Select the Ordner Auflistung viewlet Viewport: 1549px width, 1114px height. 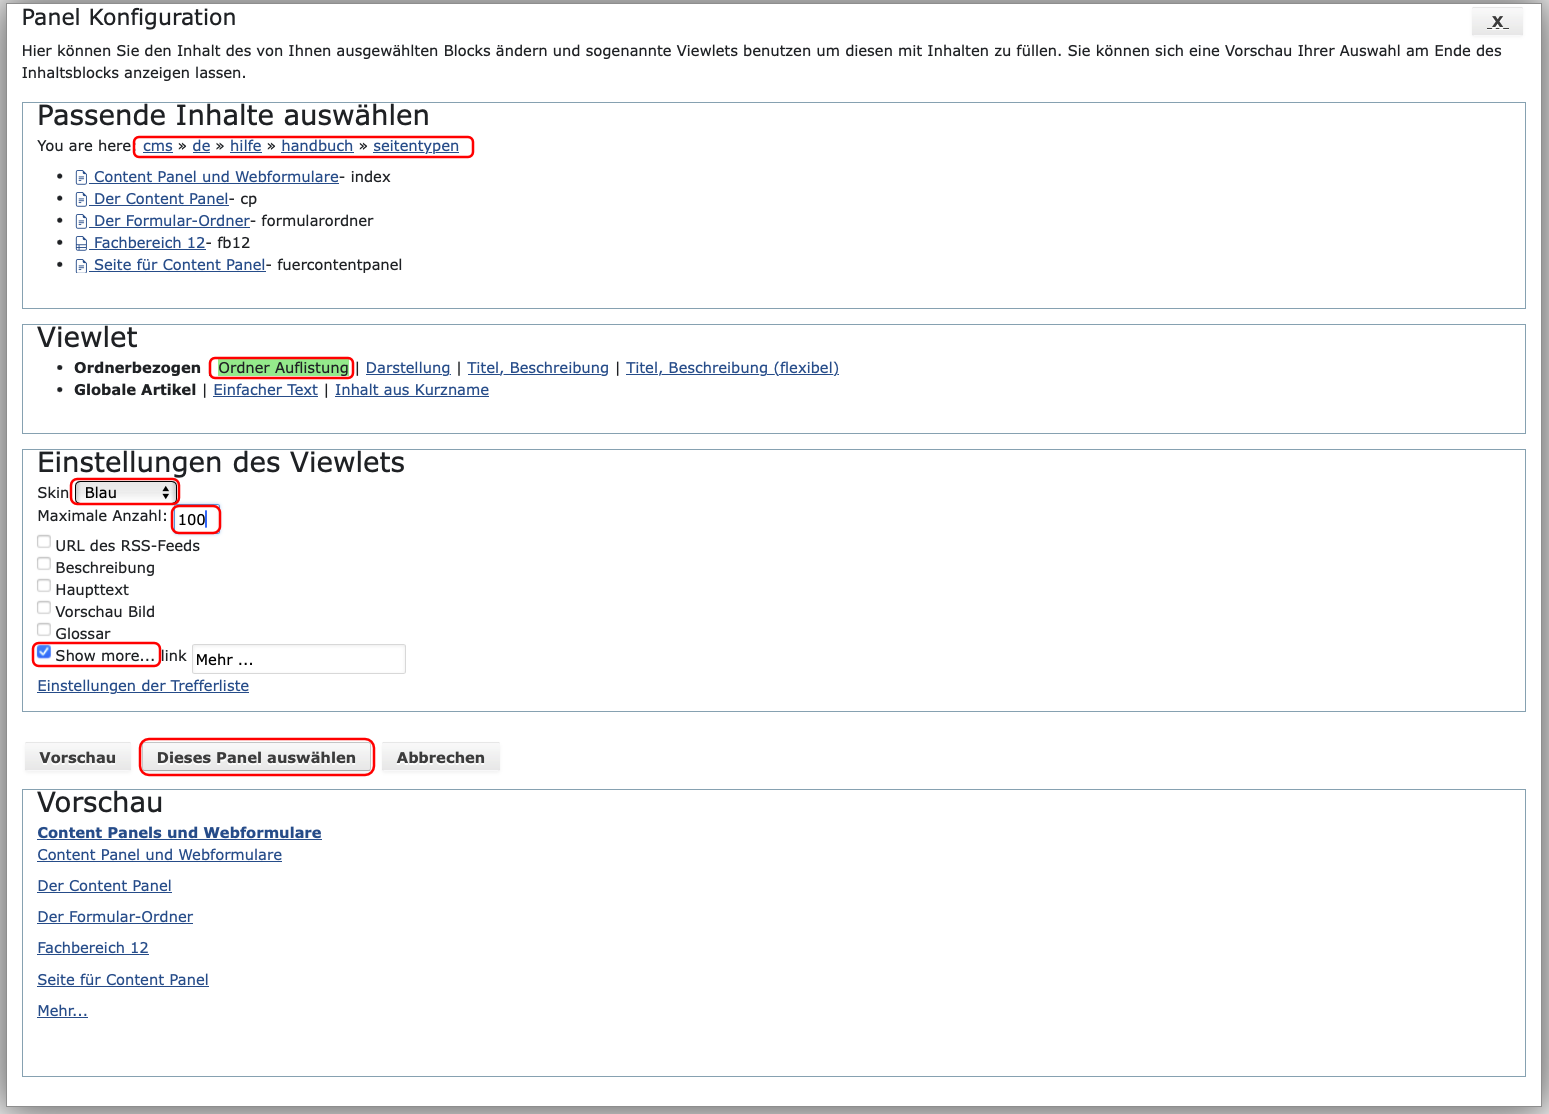[x=283, y=368]
